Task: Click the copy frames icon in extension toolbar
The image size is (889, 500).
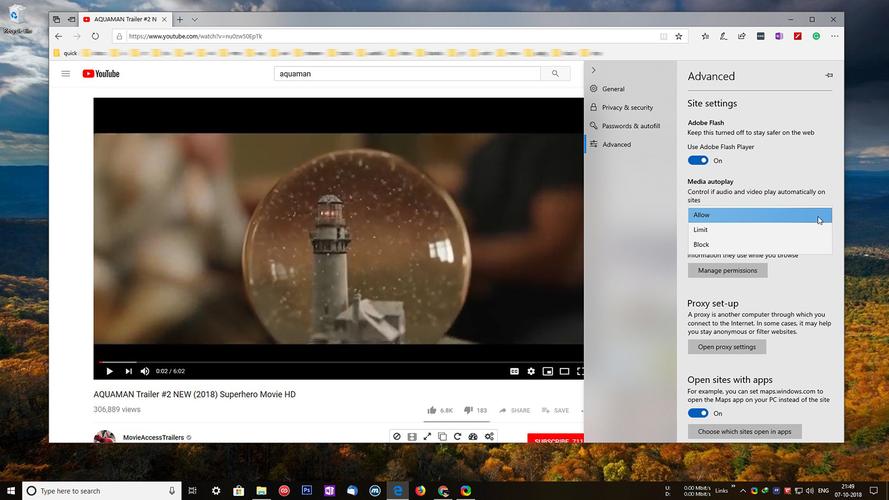Action: pyautogui.click(x=442, y=437)
